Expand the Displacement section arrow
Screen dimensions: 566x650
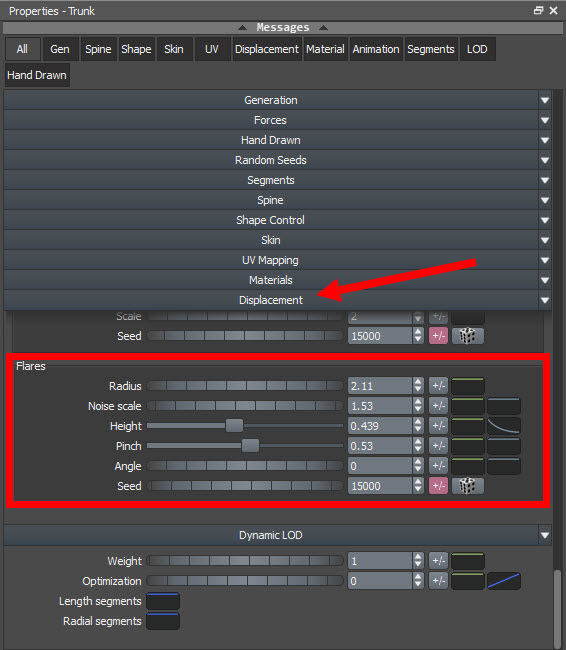click(545, 300)
